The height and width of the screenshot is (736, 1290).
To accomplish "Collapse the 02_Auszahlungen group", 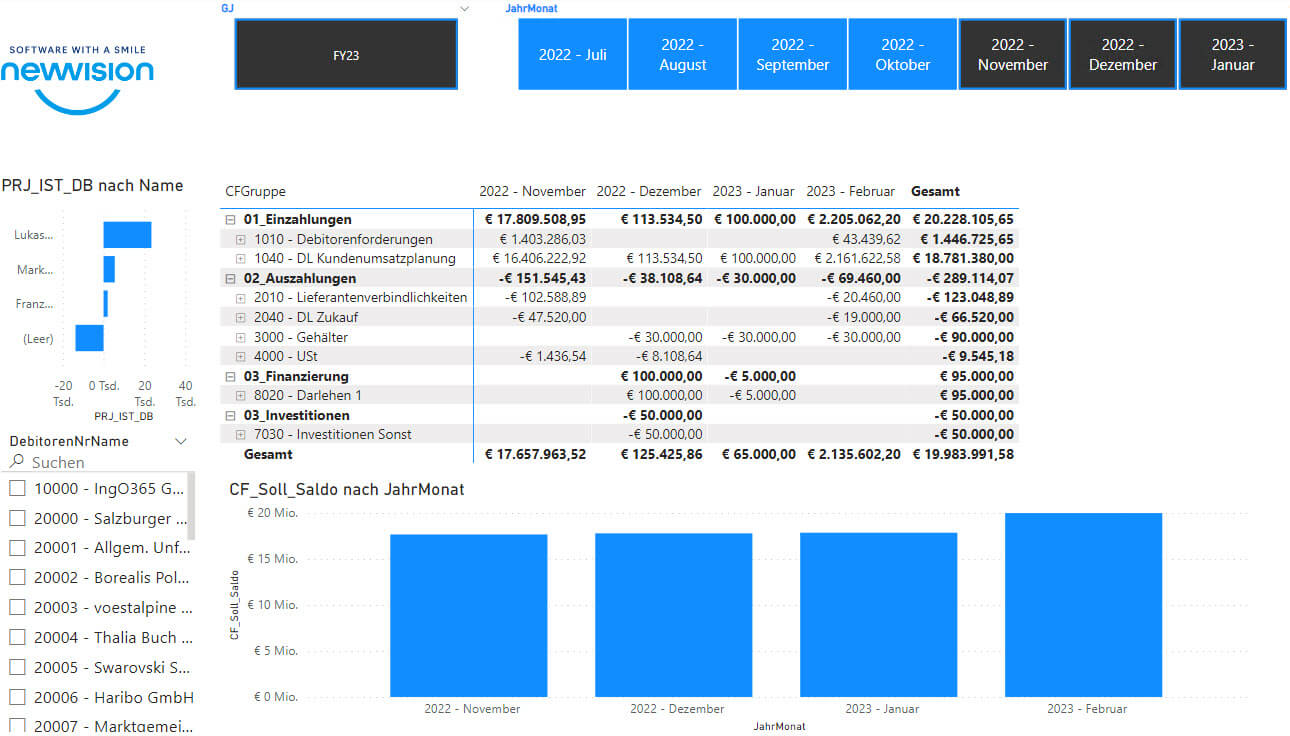I will [x=230, y=278].
